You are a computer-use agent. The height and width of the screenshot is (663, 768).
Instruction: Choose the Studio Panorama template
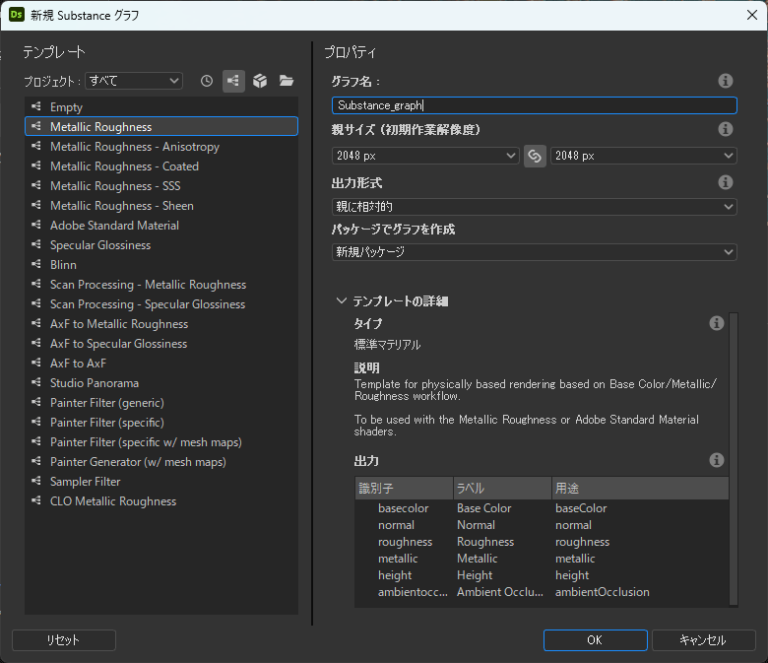(x=94, y=383)
